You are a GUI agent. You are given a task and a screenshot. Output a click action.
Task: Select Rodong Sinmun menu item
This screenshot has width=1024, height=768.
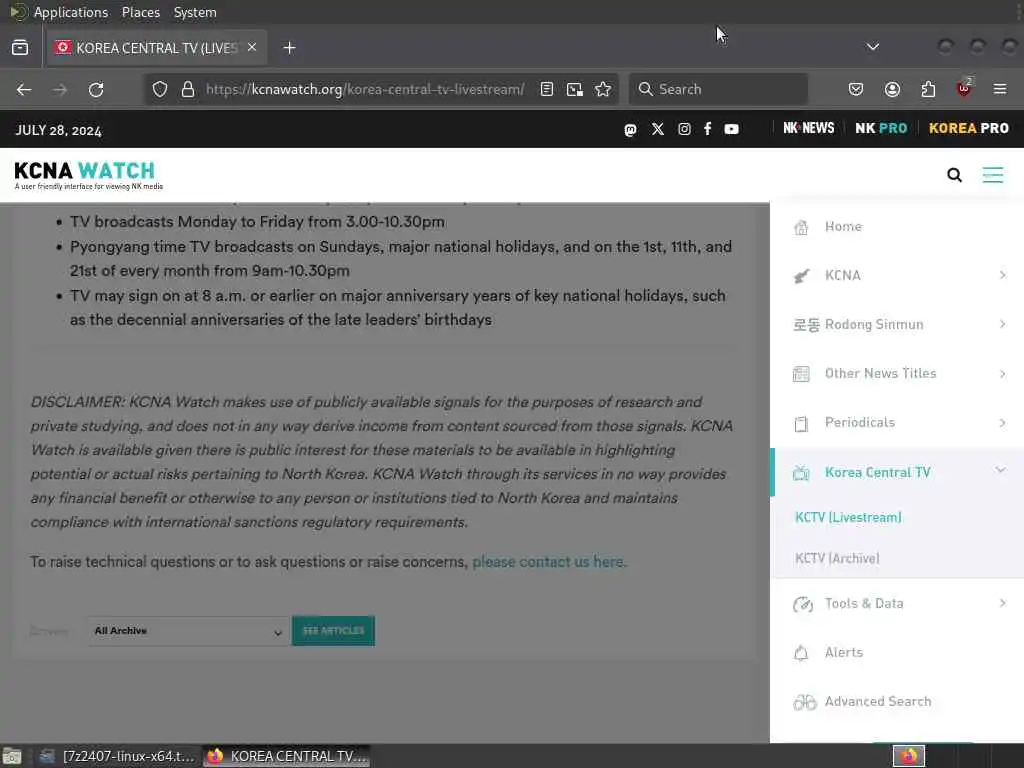coord(874,325)
